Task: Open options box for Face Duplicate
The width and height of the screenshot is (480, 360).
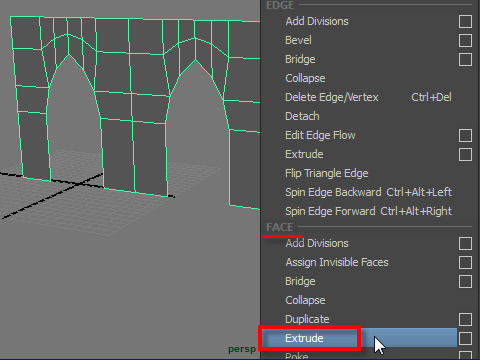Action: coord(465,319)
